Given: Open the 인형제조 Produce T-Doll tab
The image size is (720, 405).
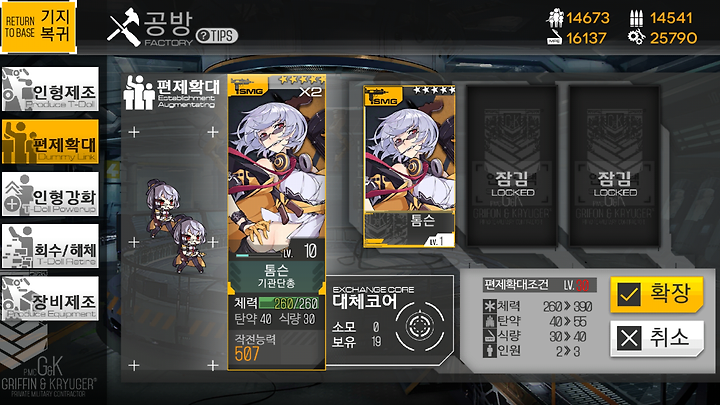Looking at the screenshot, I should [x=51, y=90].
